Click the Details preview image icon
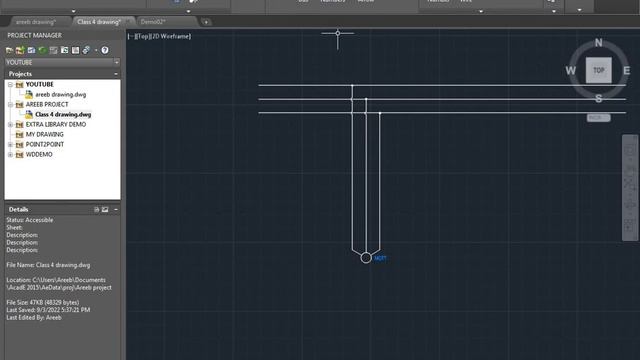Viewport: 640px width, 360px height. coord(105,209)
